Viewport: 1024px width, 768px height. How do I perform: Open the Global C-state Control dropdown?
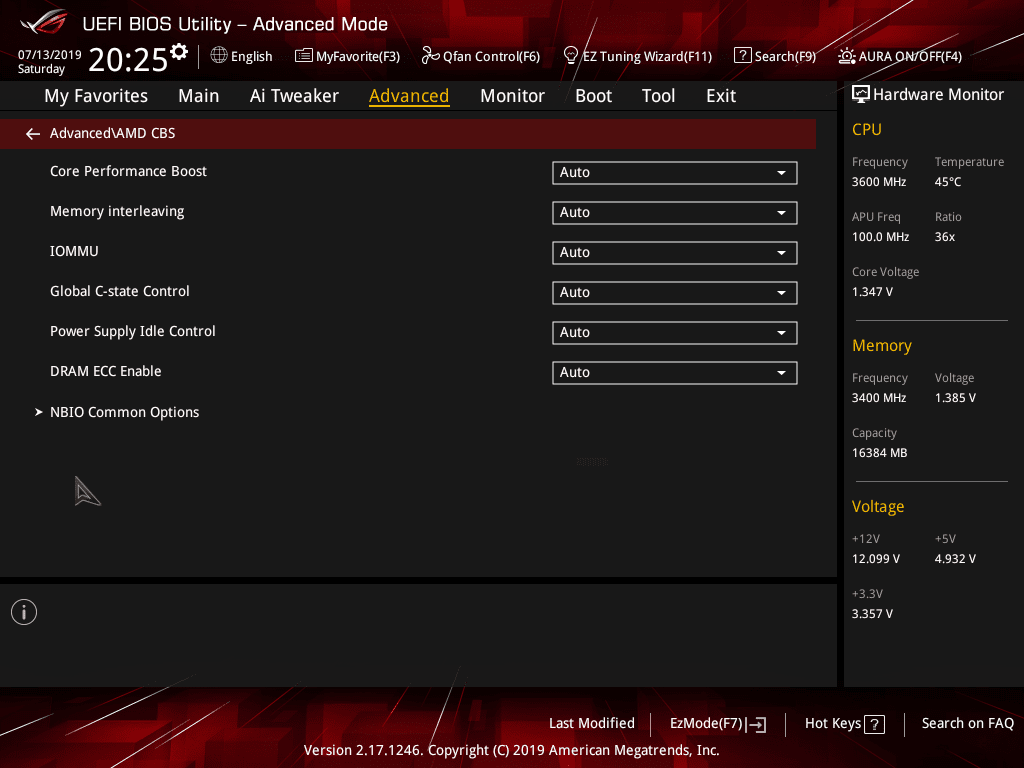pos(675,293)
